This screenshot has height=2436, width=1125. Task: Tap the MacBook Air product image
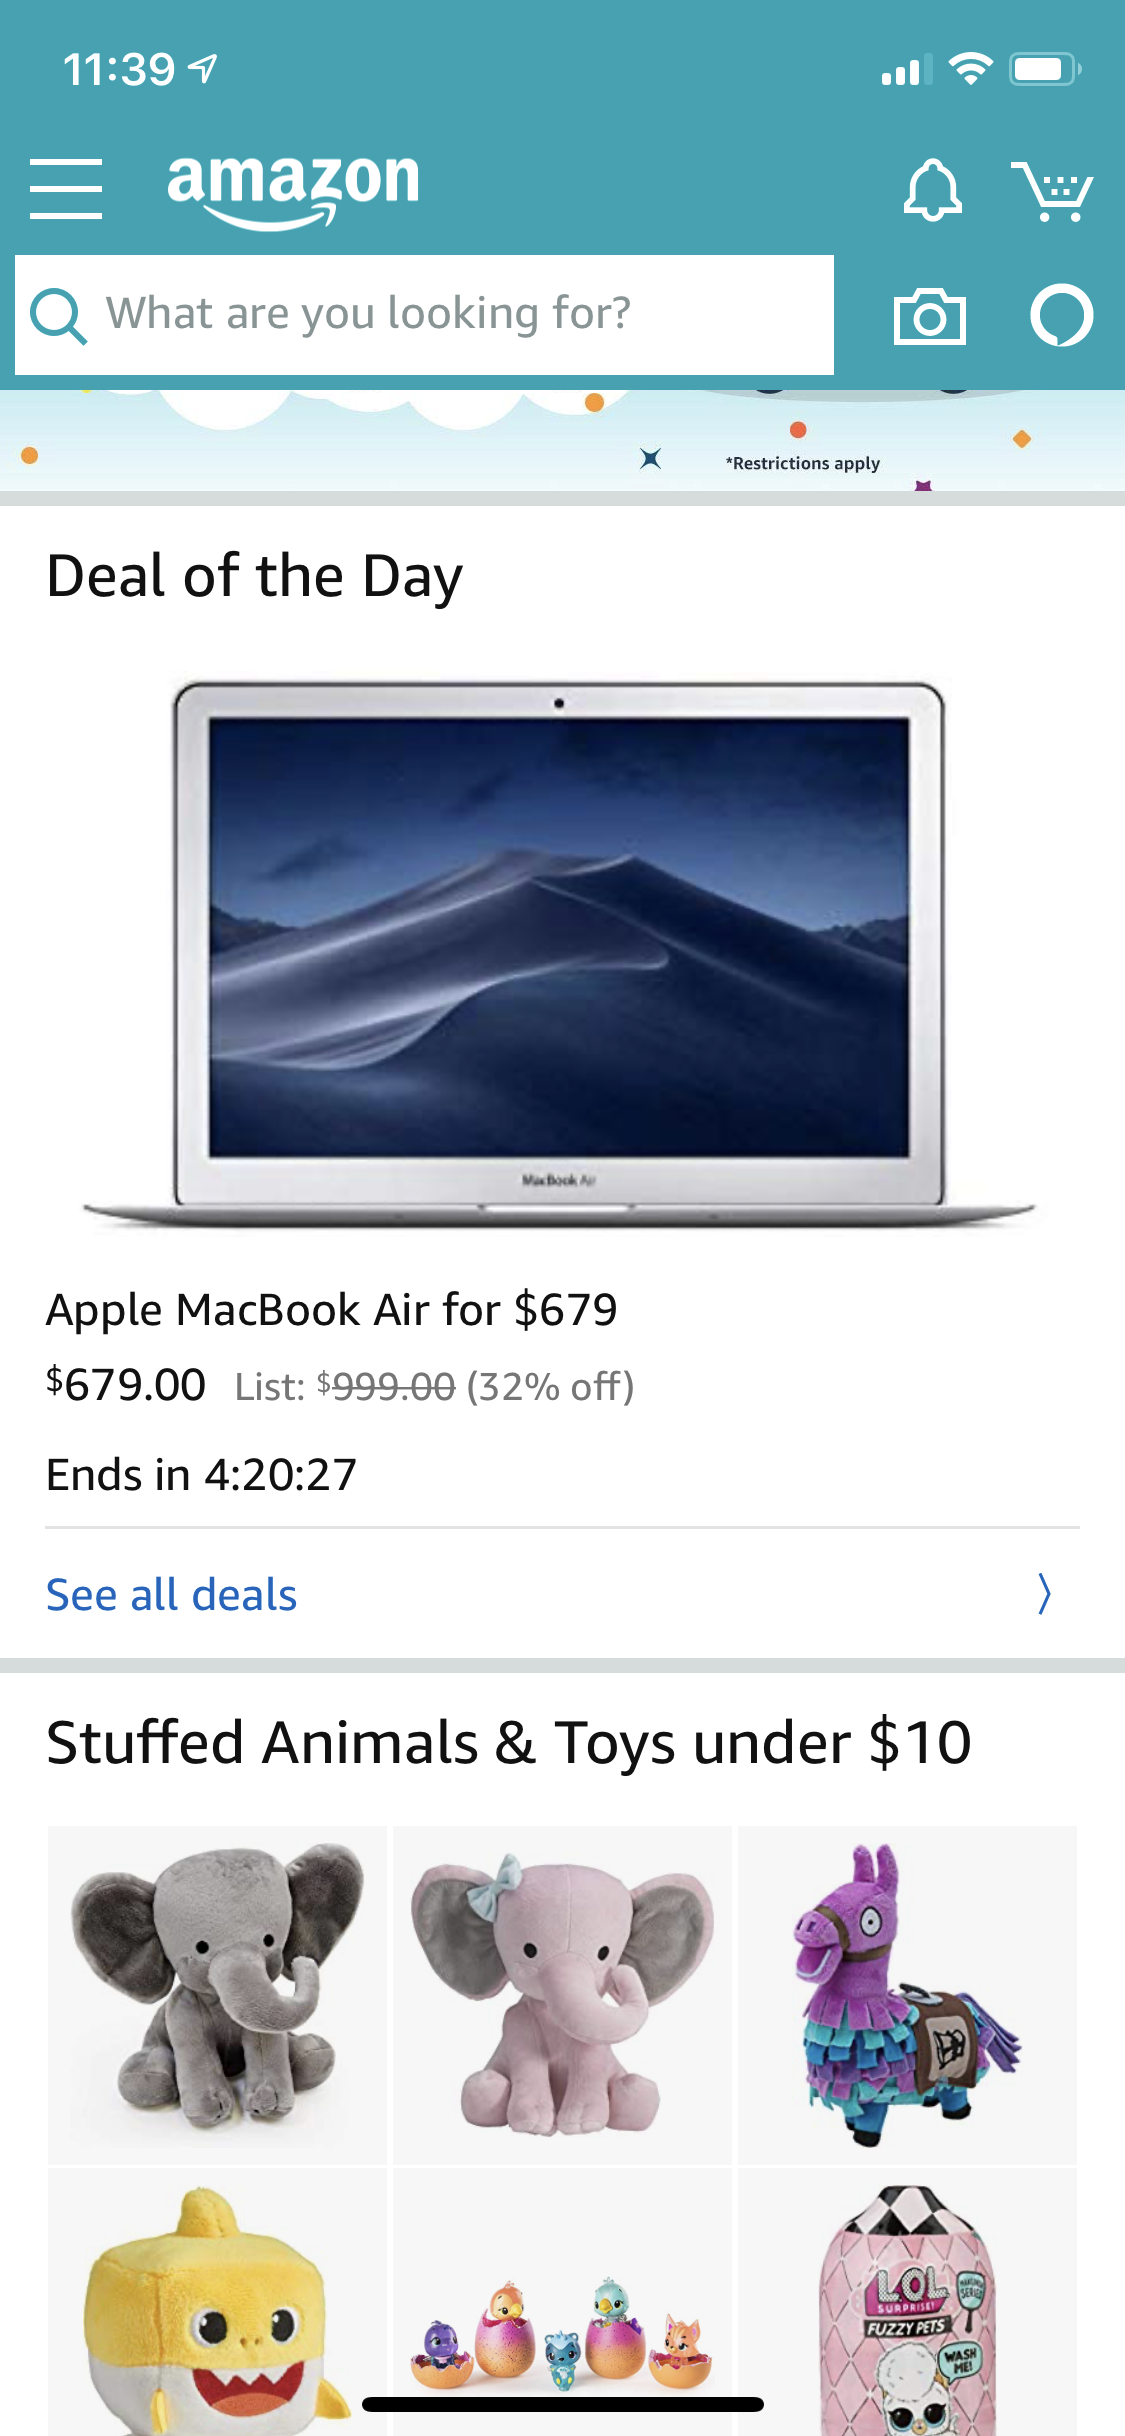pos(560,954)
